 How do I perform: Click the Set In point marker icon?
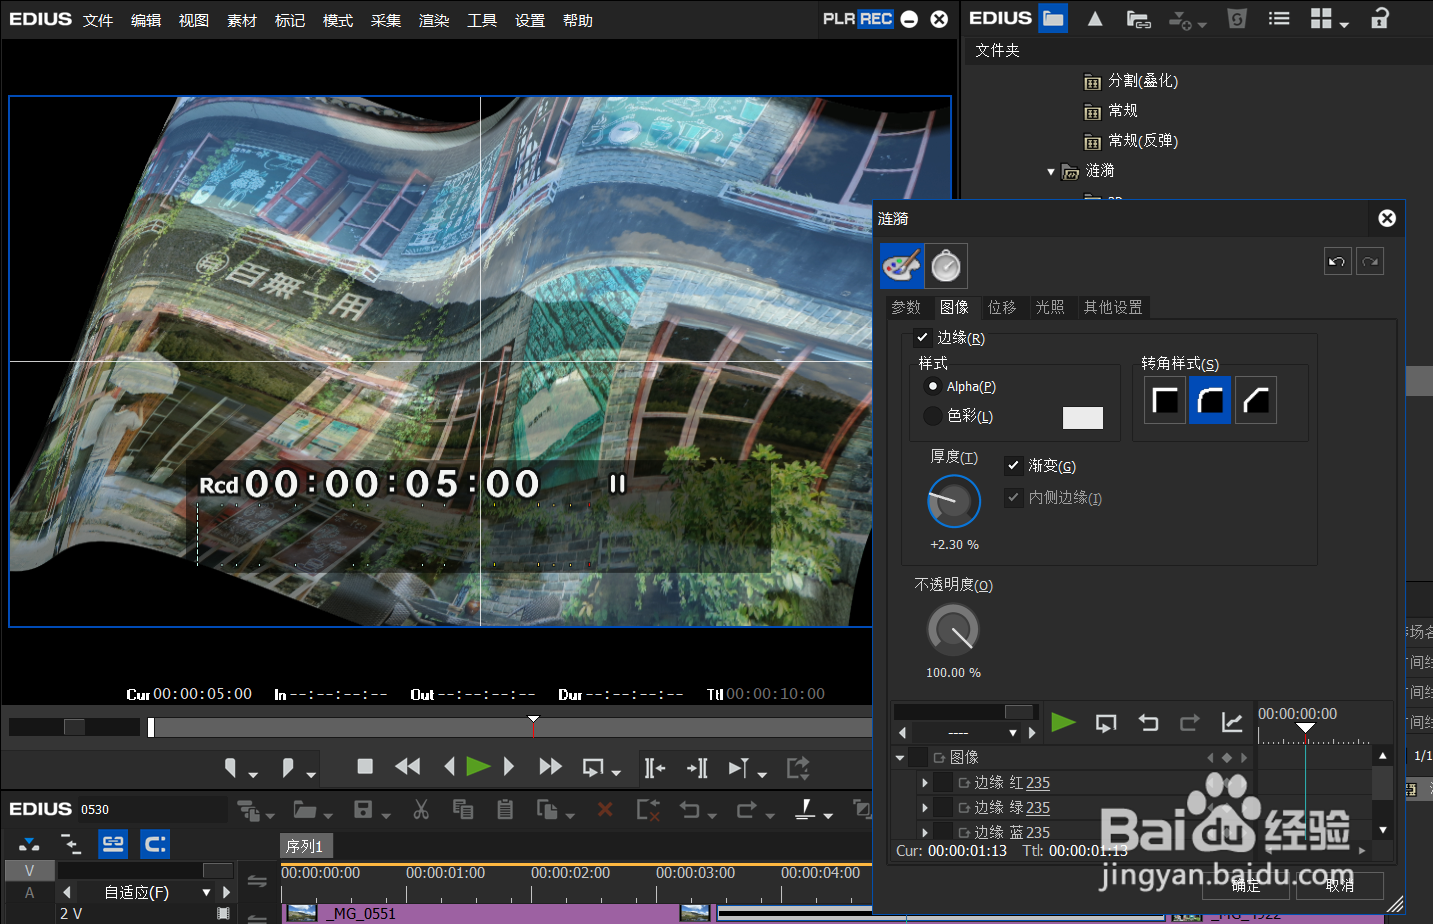click(x=232, y=768)
